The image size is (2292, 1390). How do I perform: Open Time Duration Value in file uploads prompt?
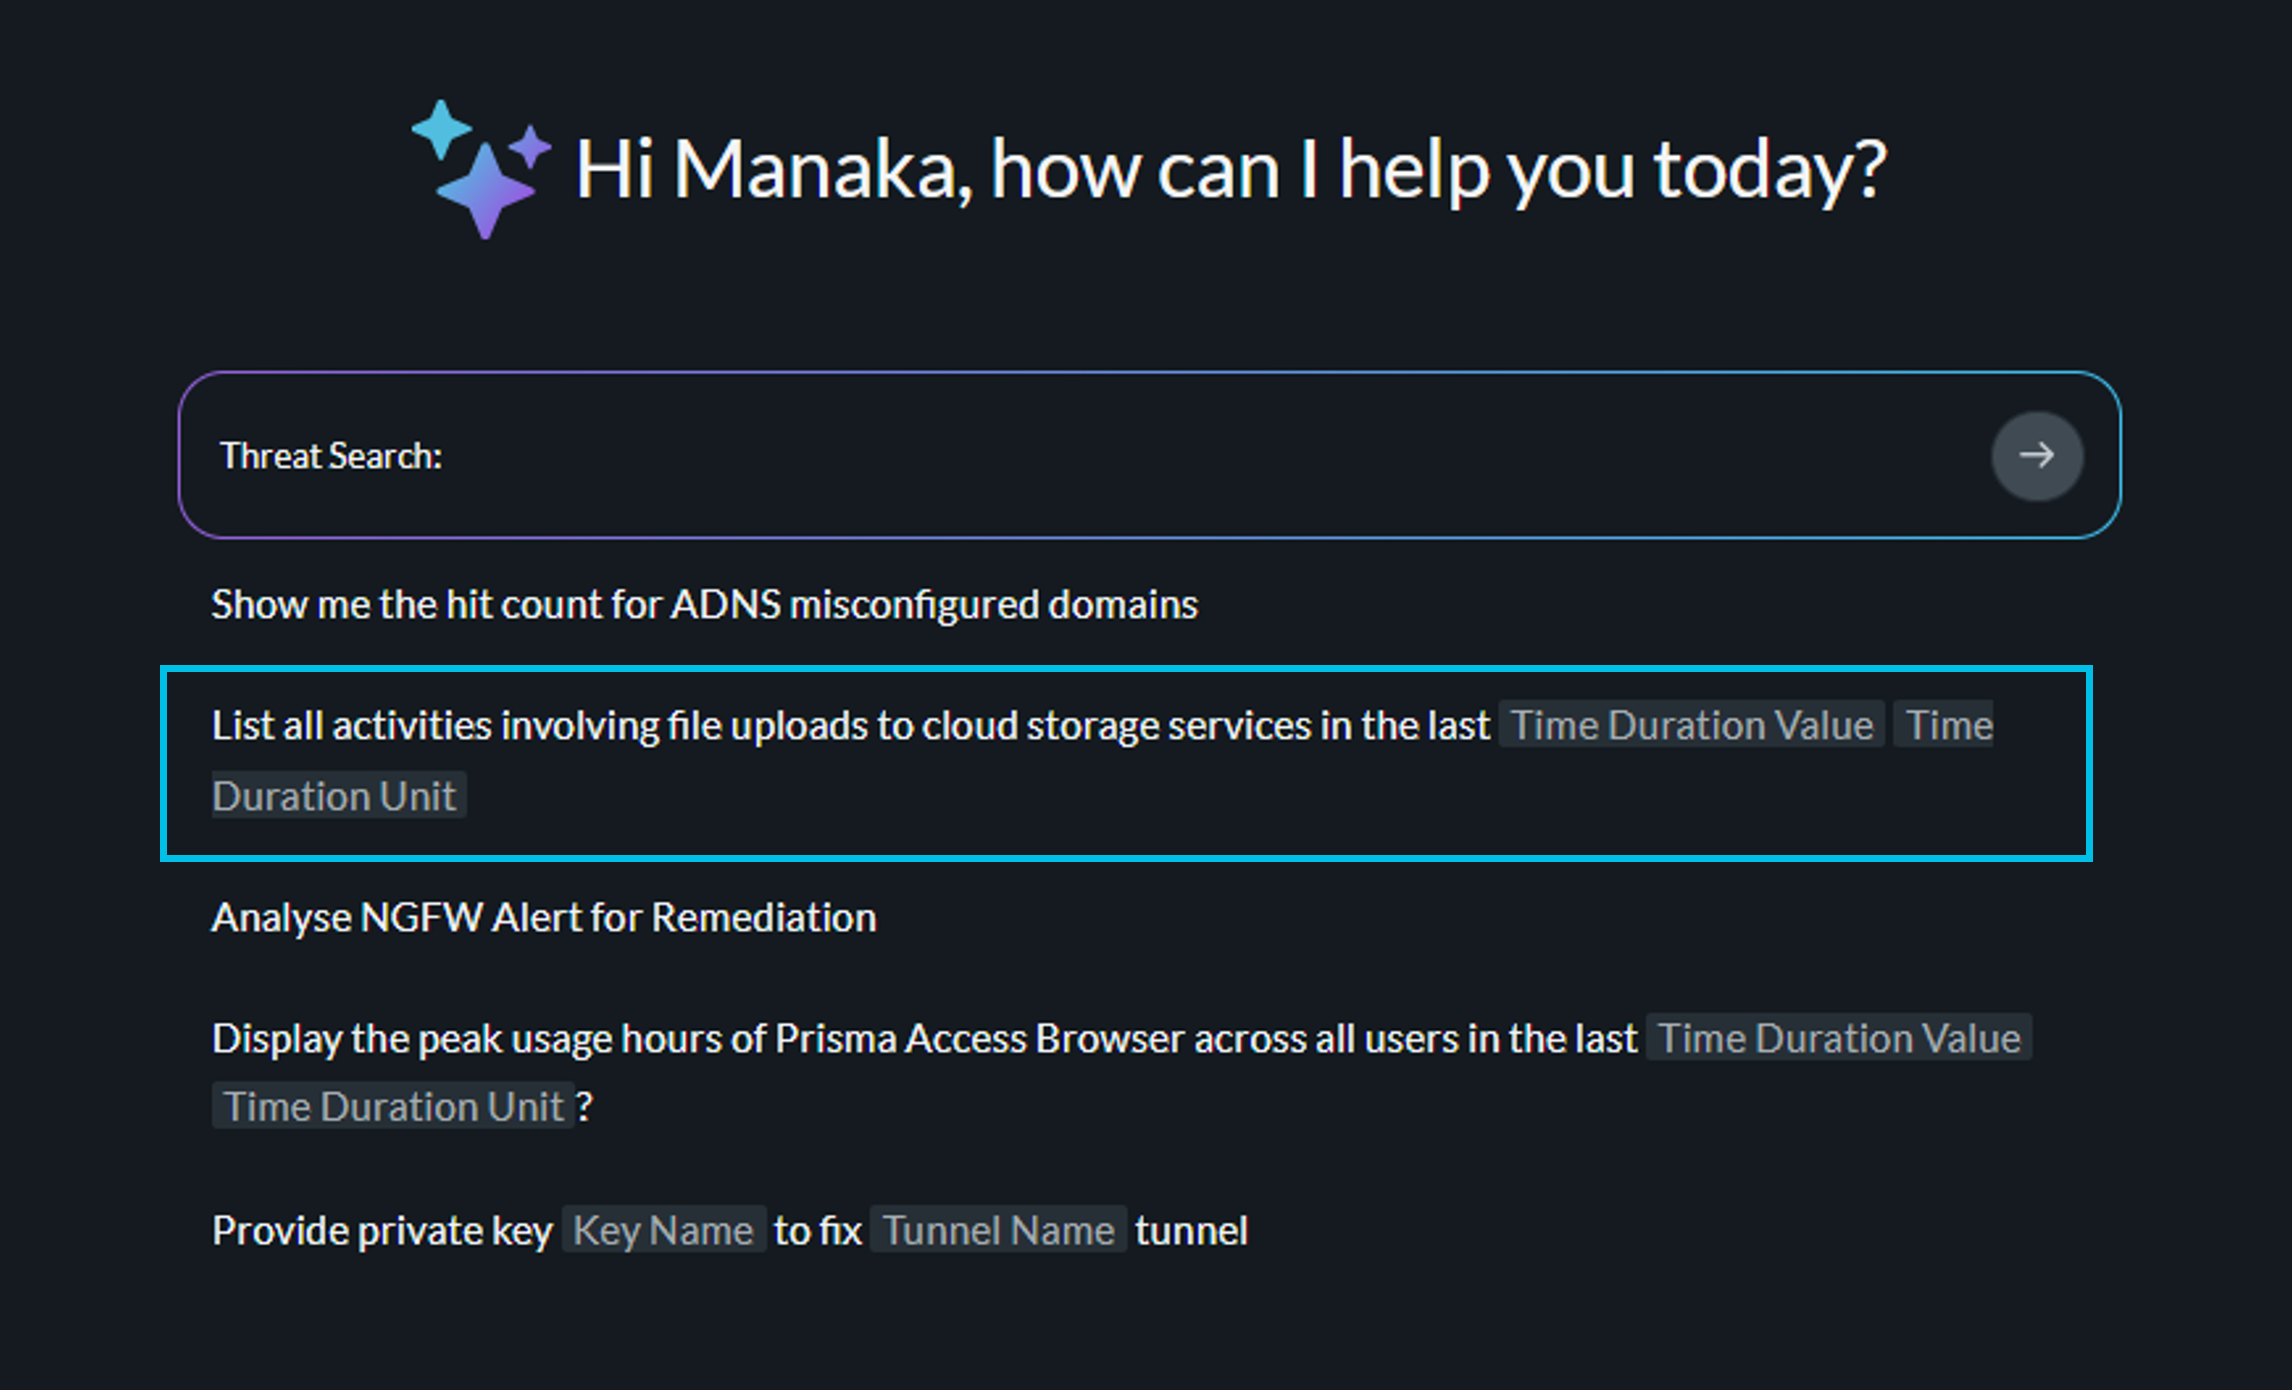pos(1692,725)
